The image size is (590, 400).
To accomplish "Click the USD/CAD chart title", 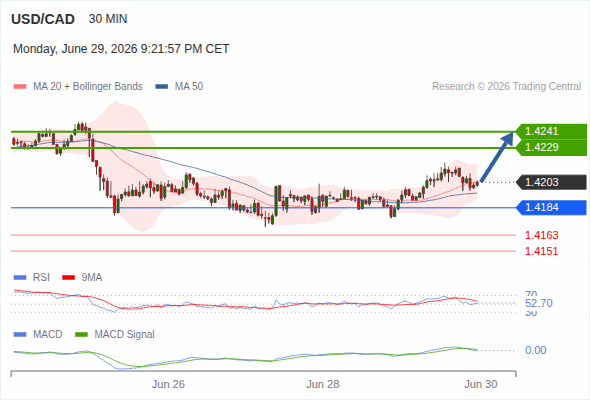I will 43,19.
